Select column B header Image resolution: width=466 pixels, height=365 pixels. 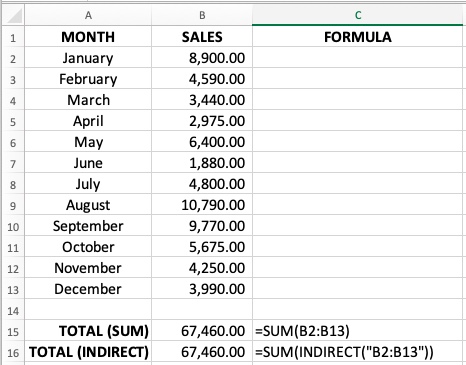[x=202, y=16]
